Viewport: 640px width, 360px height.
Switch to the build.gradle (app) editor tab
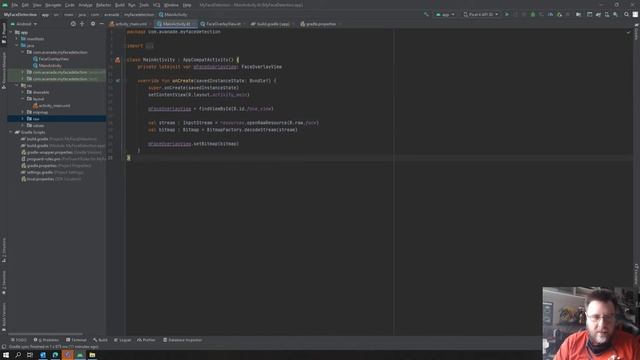(271, 24)
